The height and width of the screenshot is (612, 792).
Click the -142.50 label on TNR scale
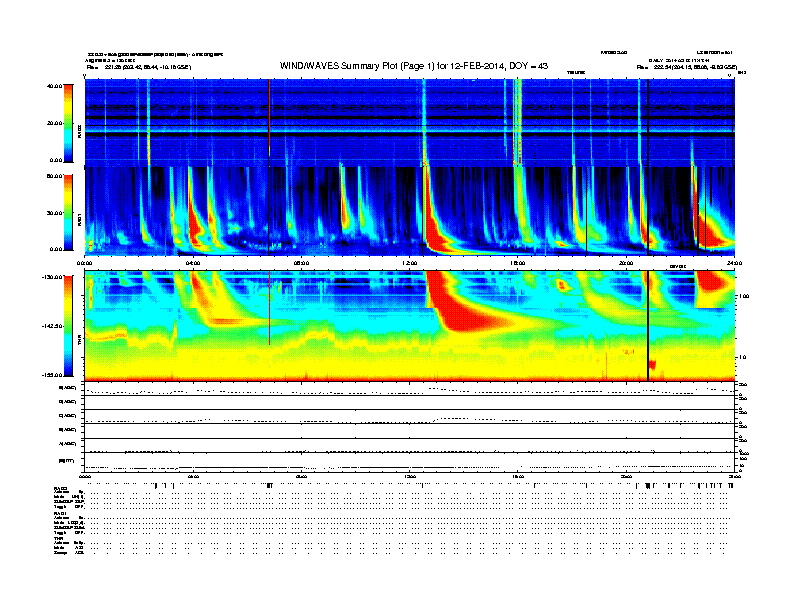point(52,326)
